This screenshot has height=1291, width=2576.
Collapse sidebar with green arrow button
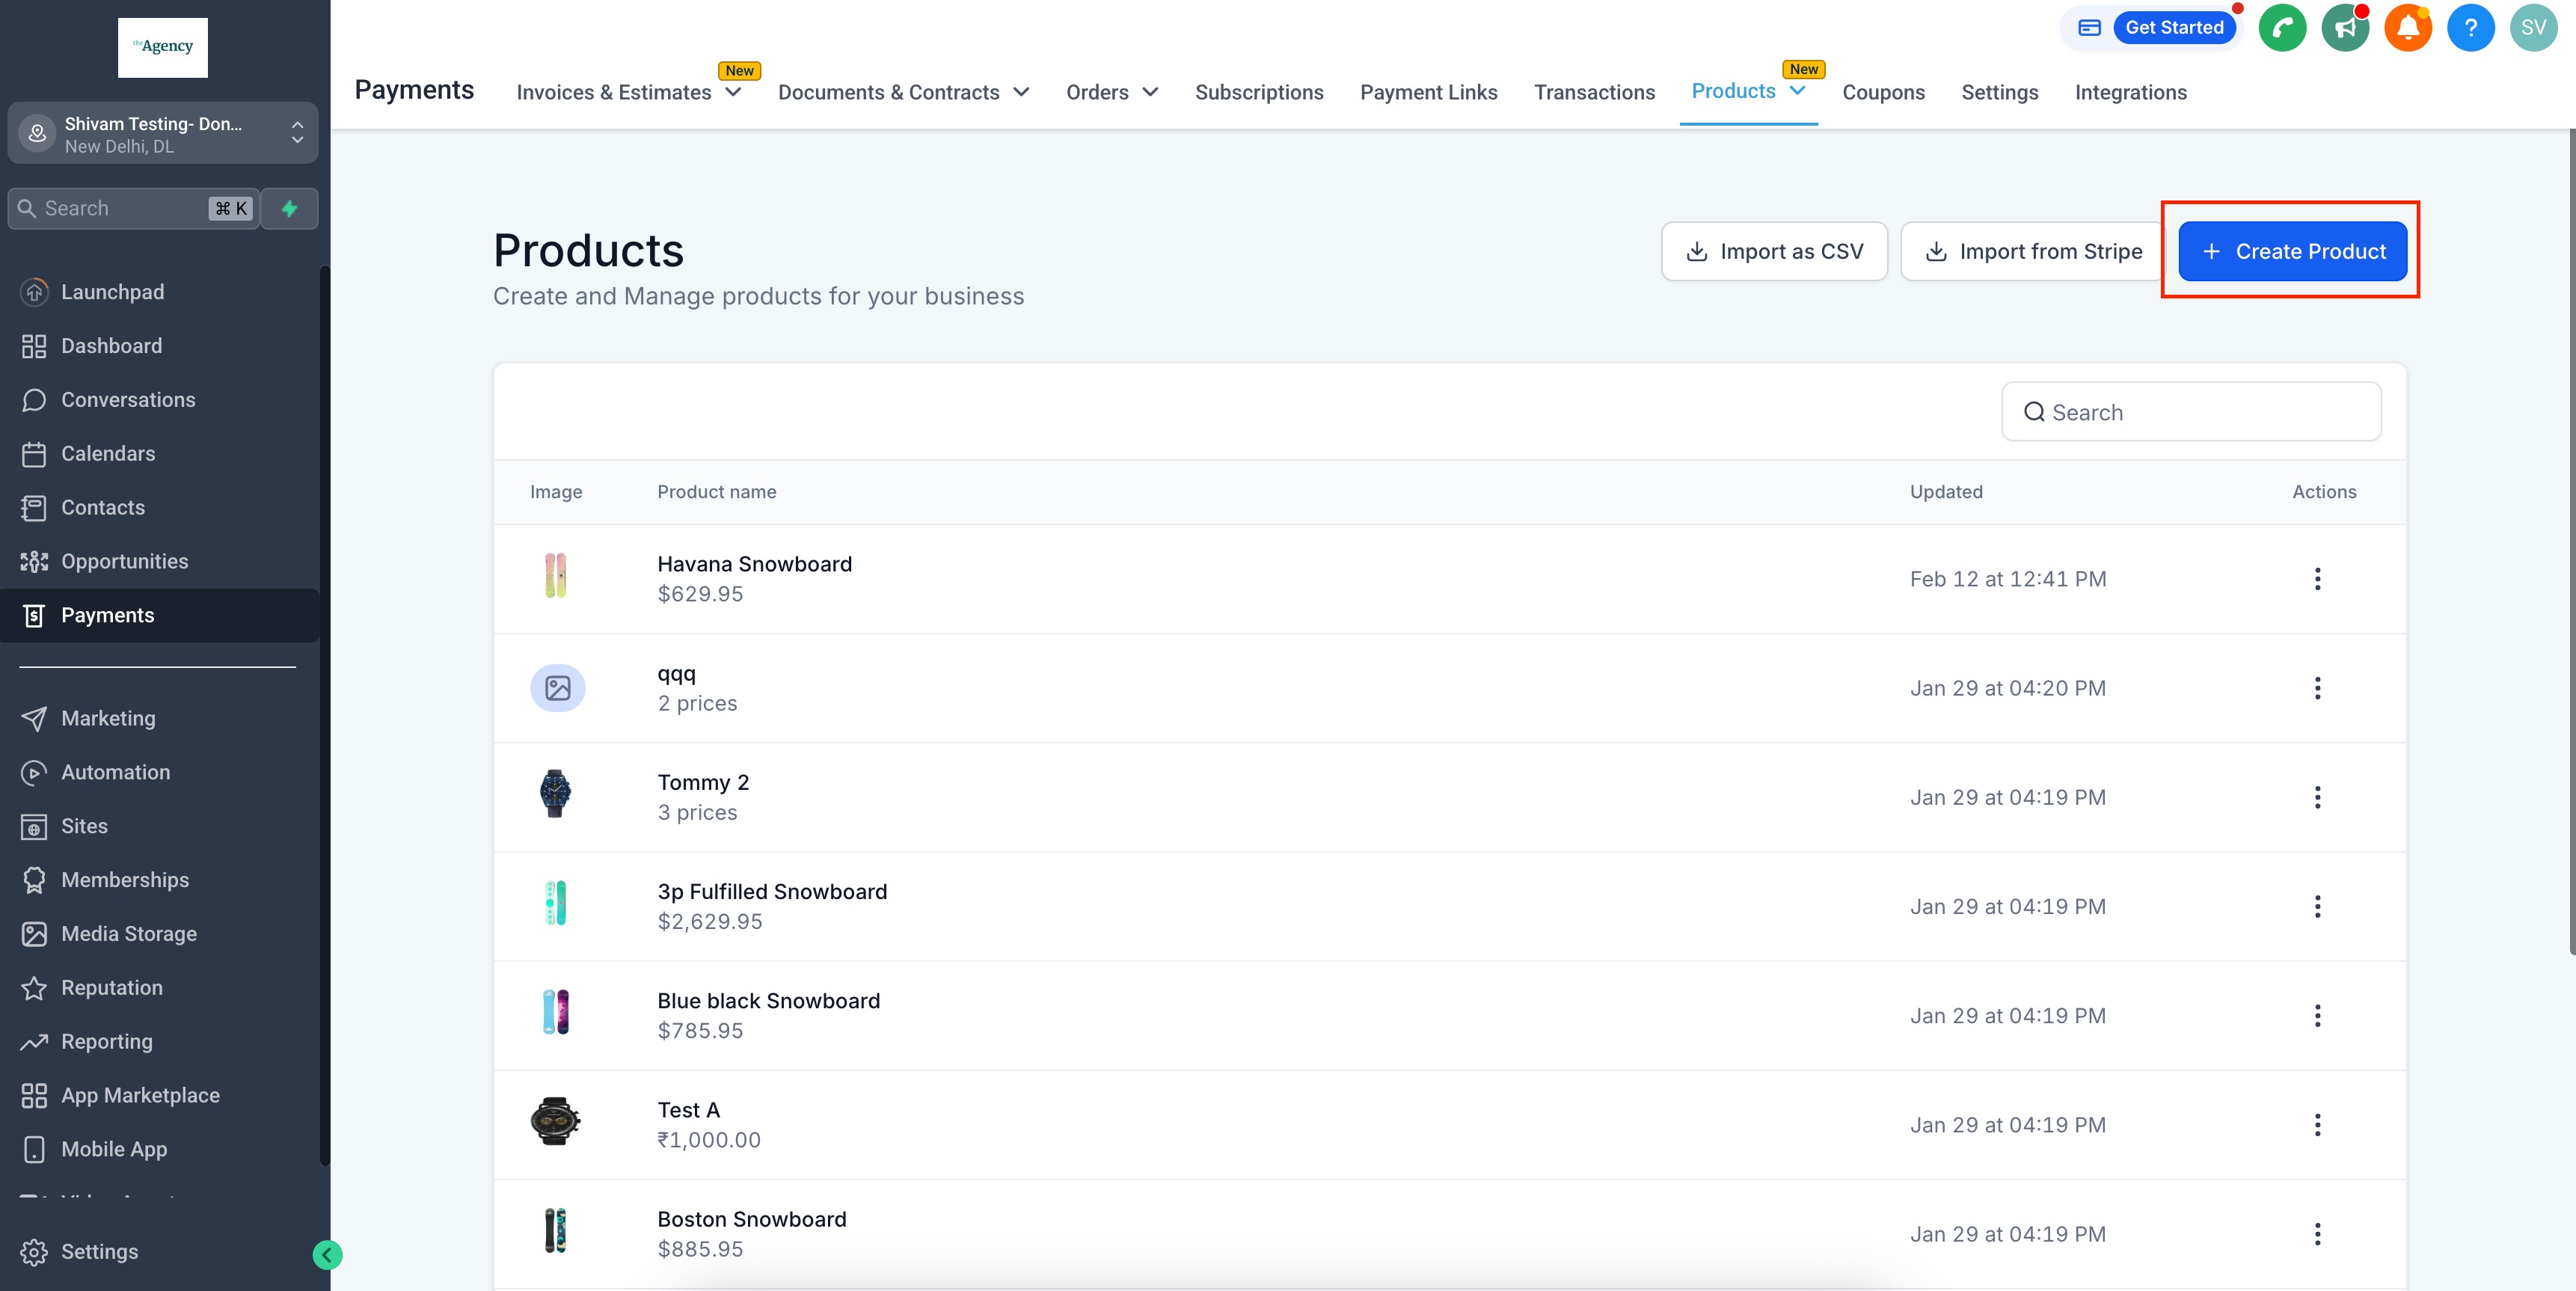[x=327, y=1254]
